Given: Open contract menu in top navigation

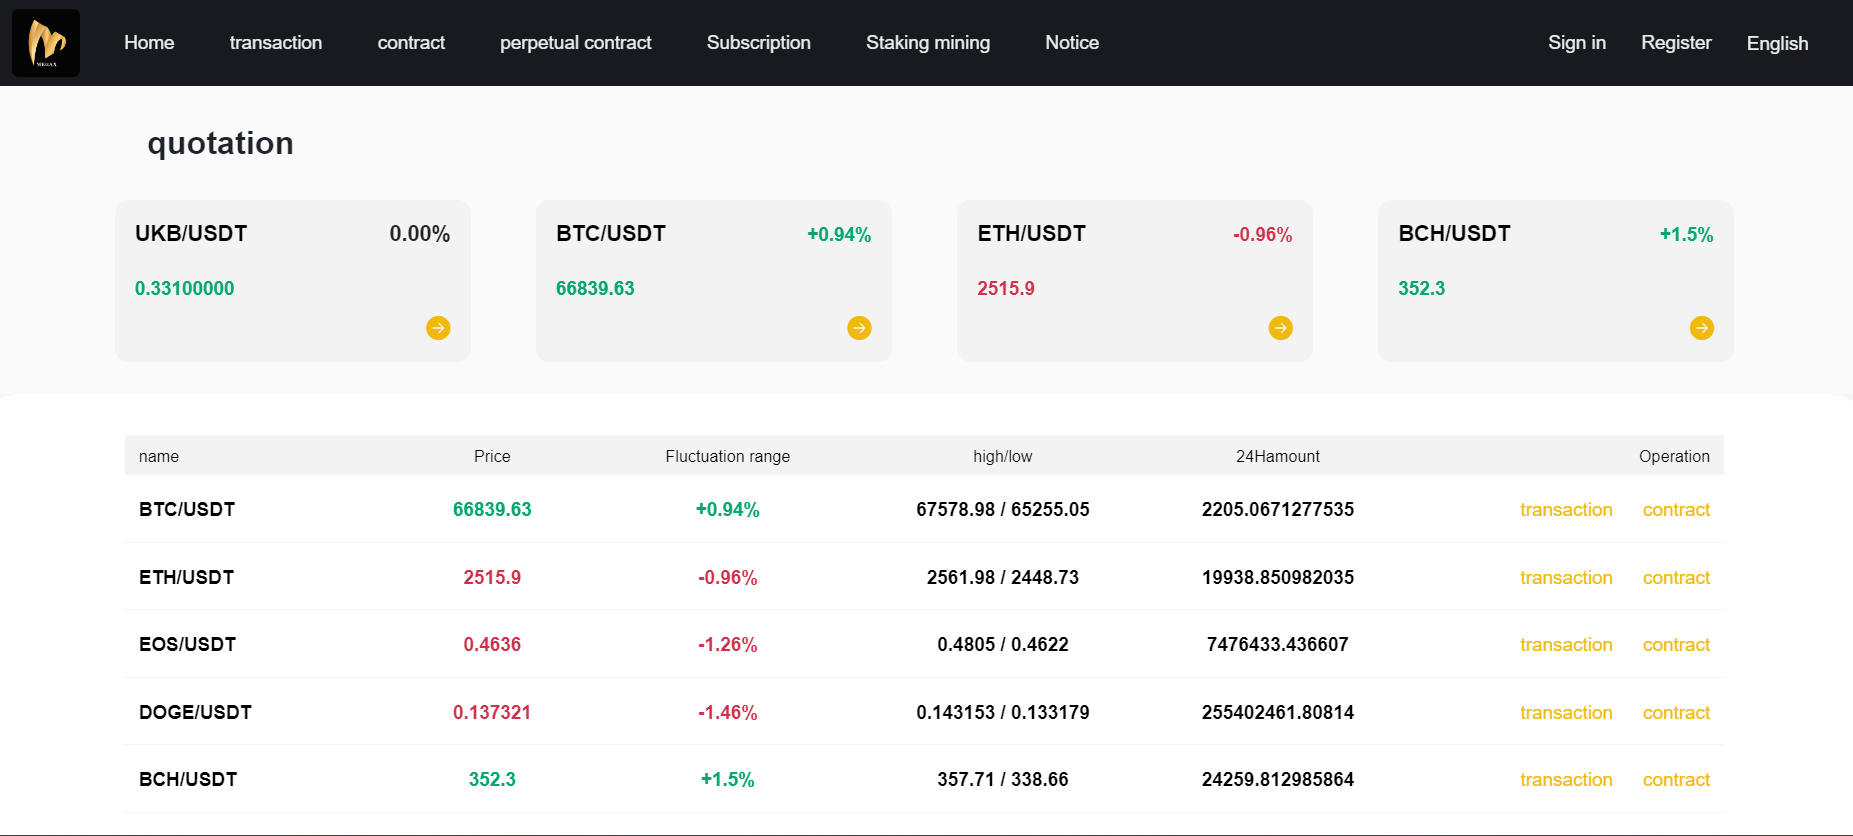Looking at the screenshot, I should tap(411, 43).
